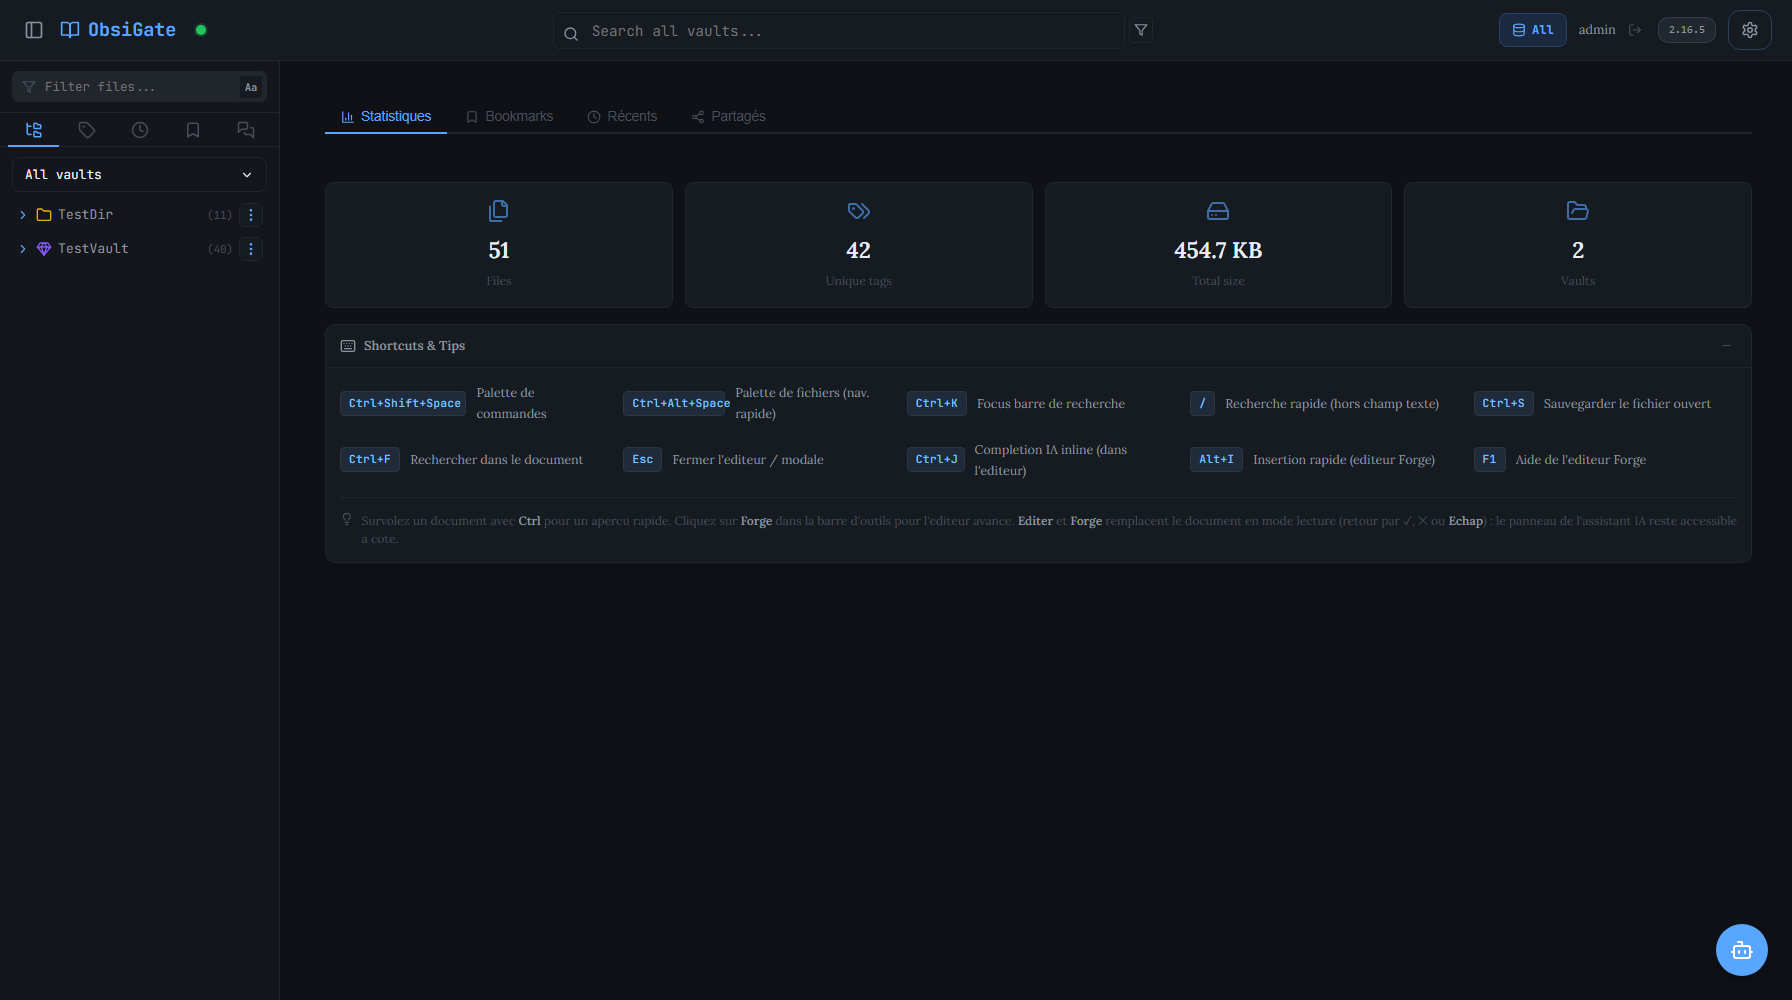Switch to the Statistiques tab
Screen dimensions: 1792x1000
point(386,117)
